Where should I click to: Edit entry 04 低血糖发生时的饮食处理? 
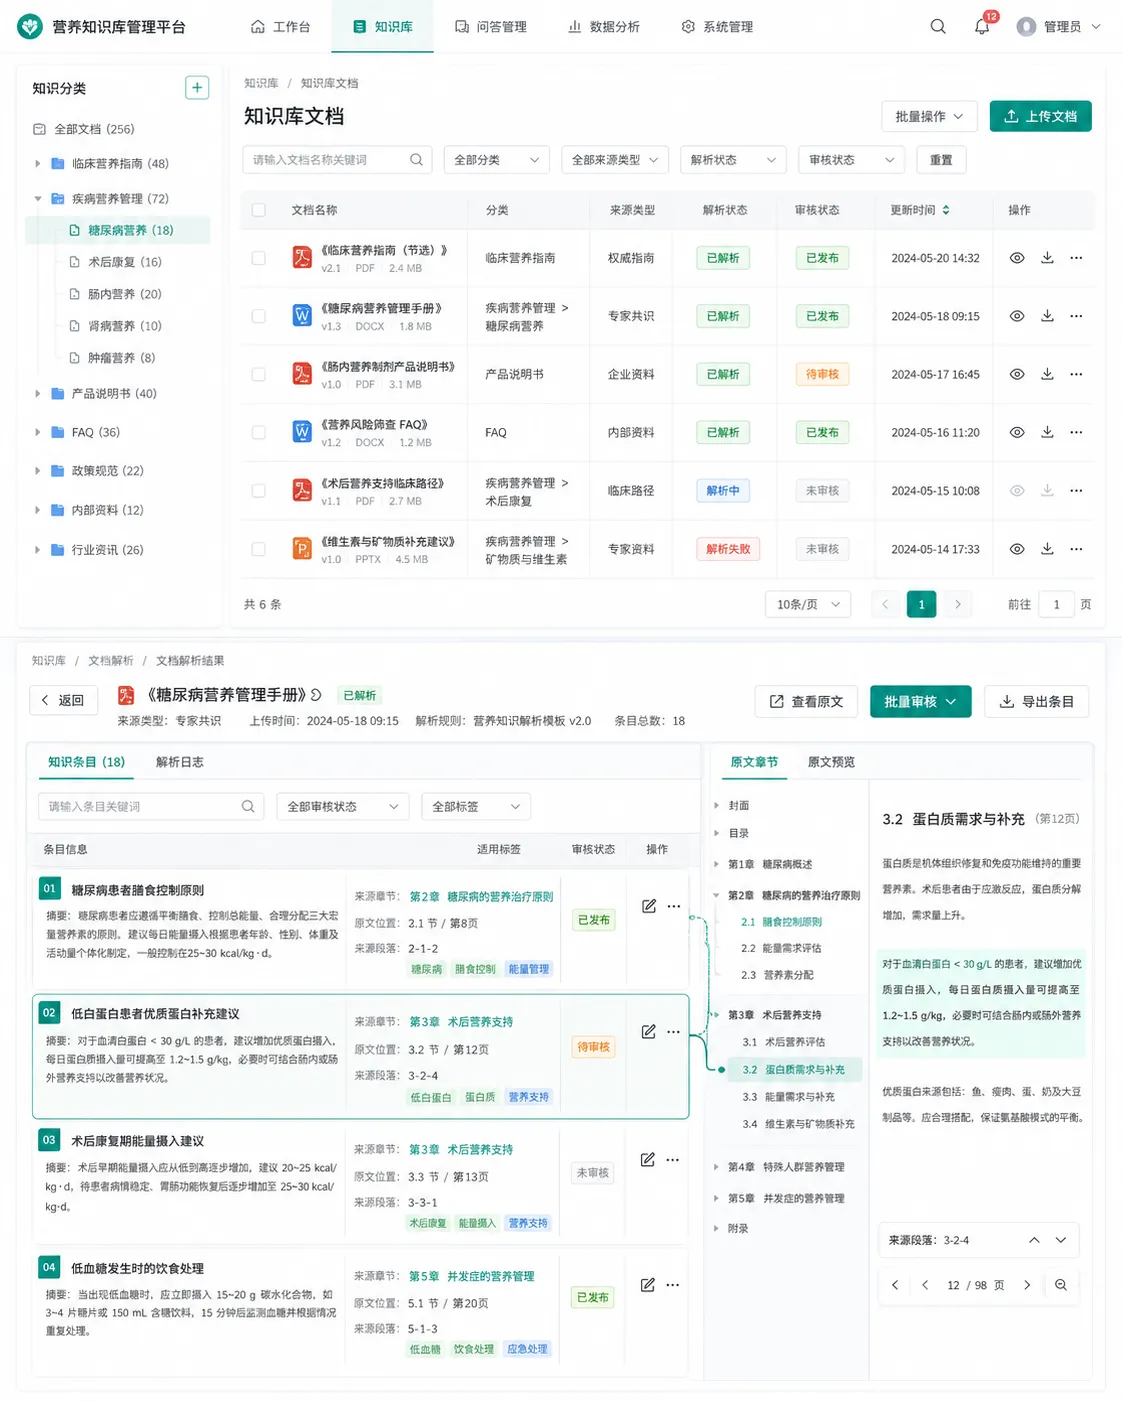(648, 1285)
